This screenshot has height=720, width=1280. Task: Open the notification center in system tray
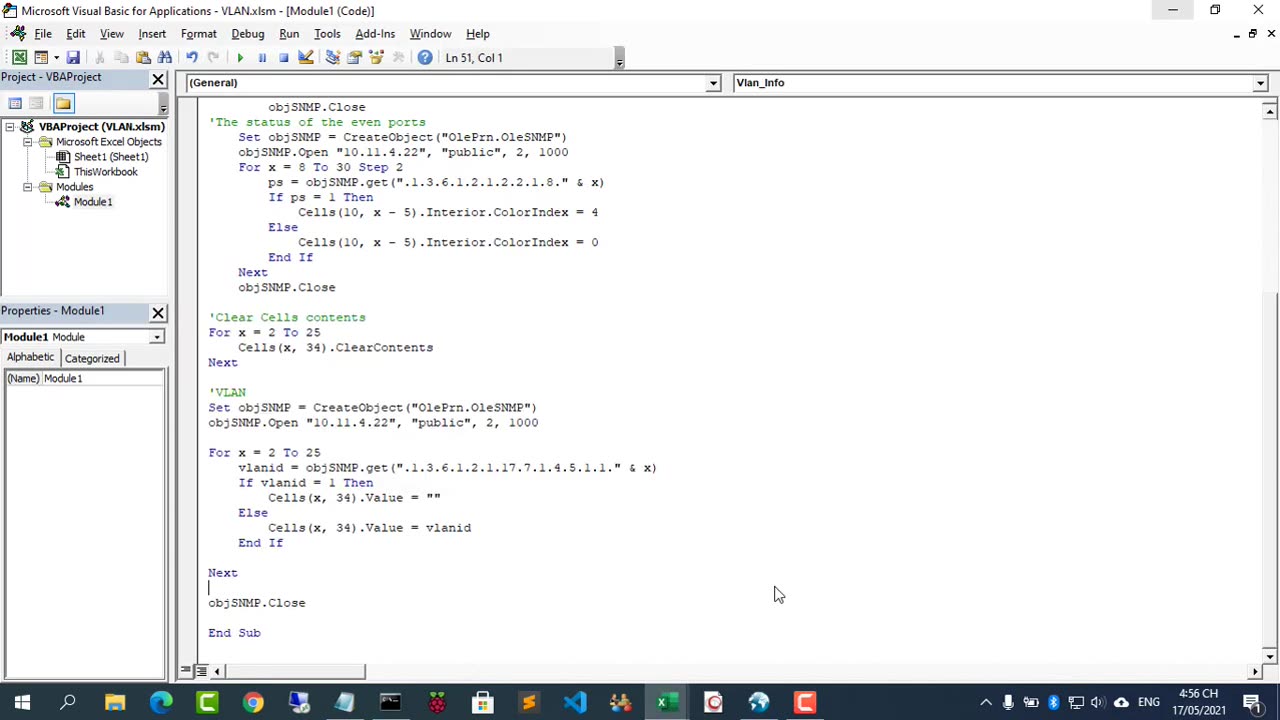pos(1252,703)
